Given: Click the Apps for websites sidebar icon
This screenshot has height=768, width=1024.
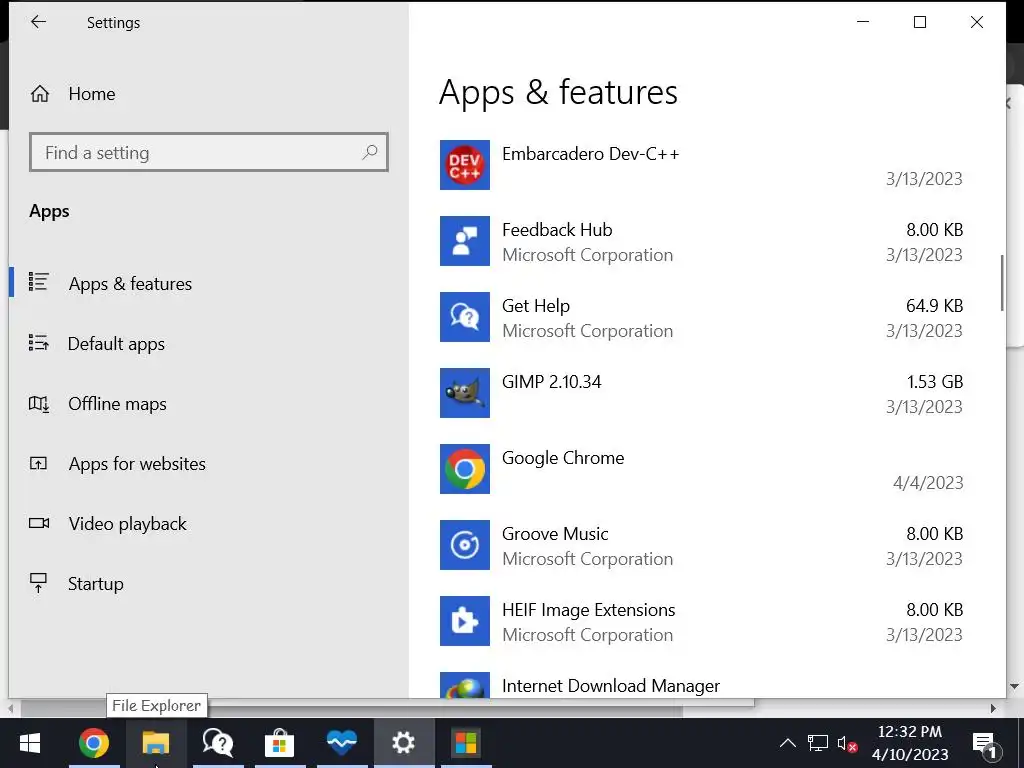Looking at the screenshot, I should point(39,464).
